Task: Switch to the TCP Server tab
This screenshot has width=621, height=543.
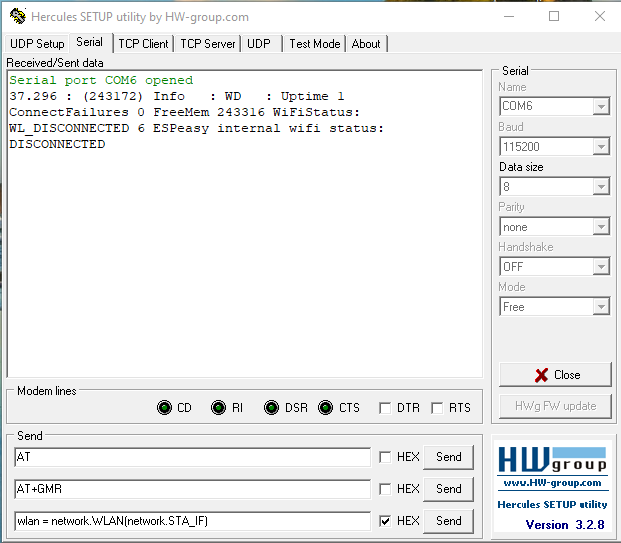Action: pyautogui.click(x=208, y=44)
